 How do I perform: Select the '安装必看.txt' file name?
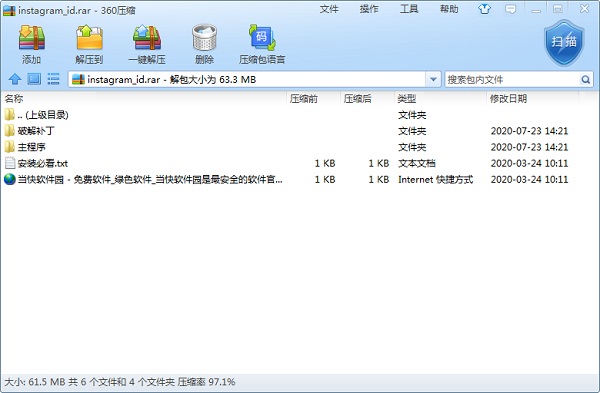tap(42, 163)
